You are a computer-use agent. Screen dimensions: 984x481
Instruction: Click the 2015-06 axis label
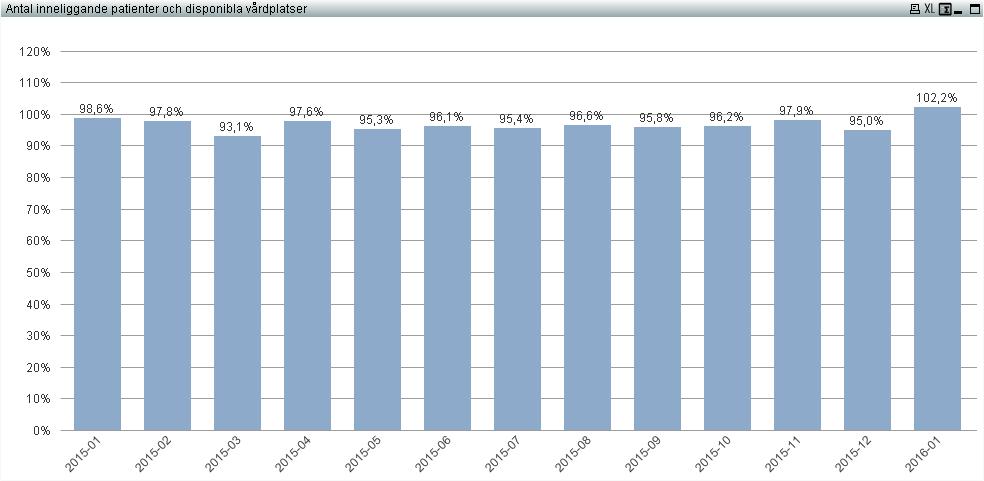click(432, 455)
